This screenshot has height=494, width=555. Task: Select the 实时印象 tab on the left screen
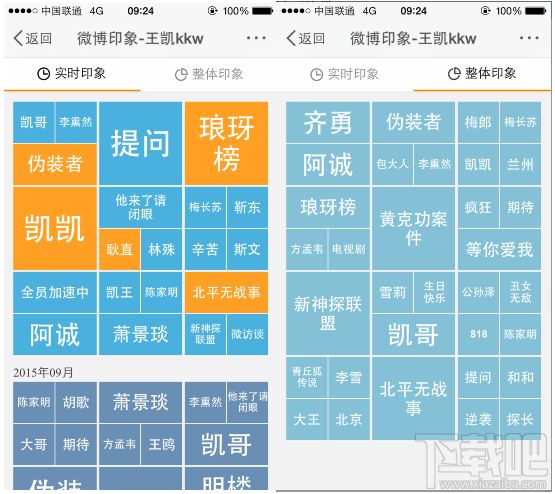72,74
